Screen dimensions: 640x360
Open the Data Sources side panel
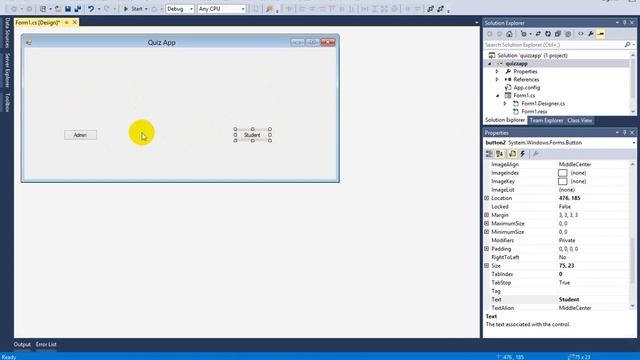[7, 33]
